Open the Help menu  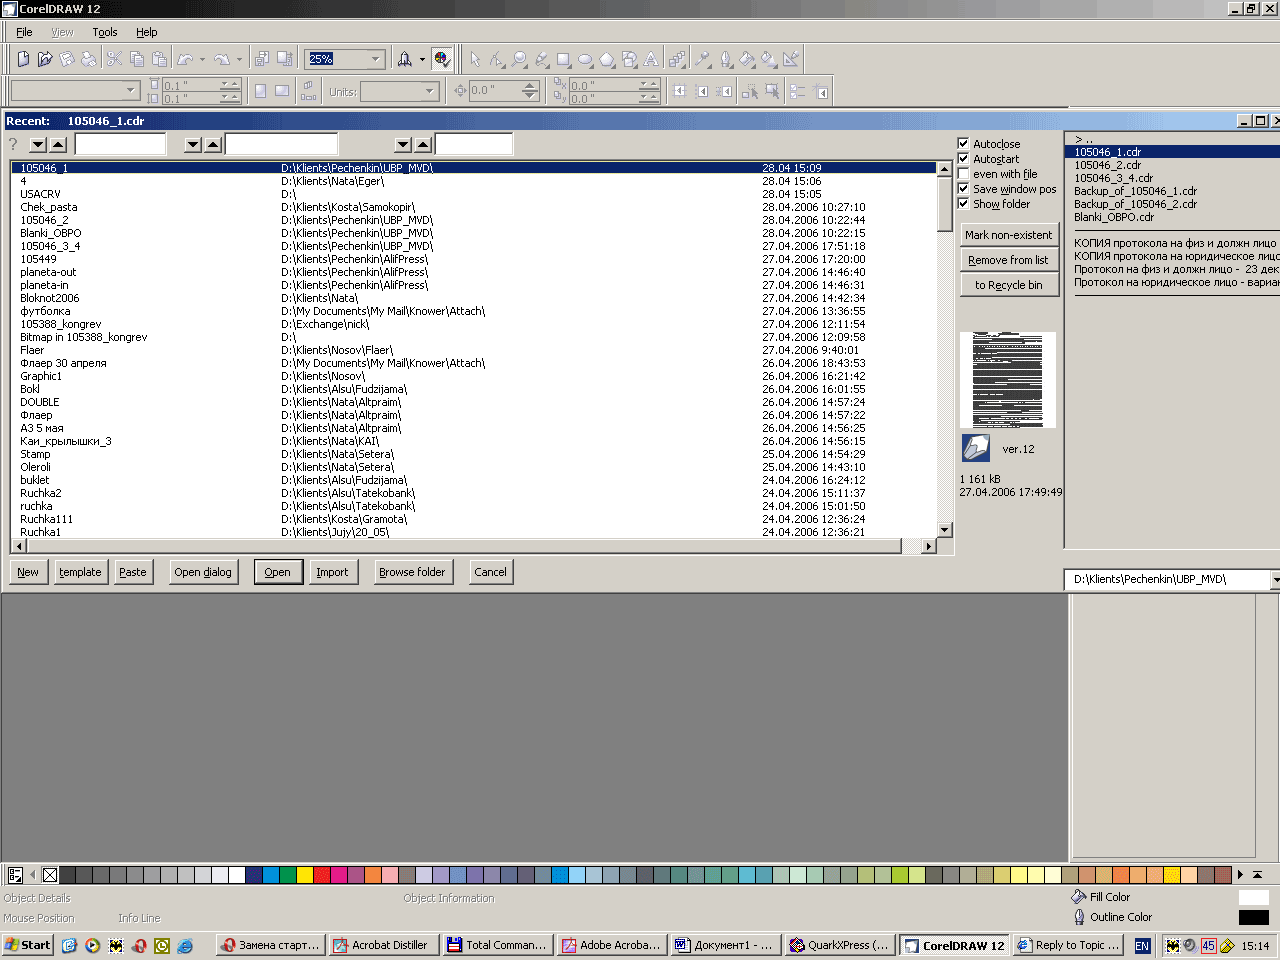pyautogui.click(x=147, y=32)
